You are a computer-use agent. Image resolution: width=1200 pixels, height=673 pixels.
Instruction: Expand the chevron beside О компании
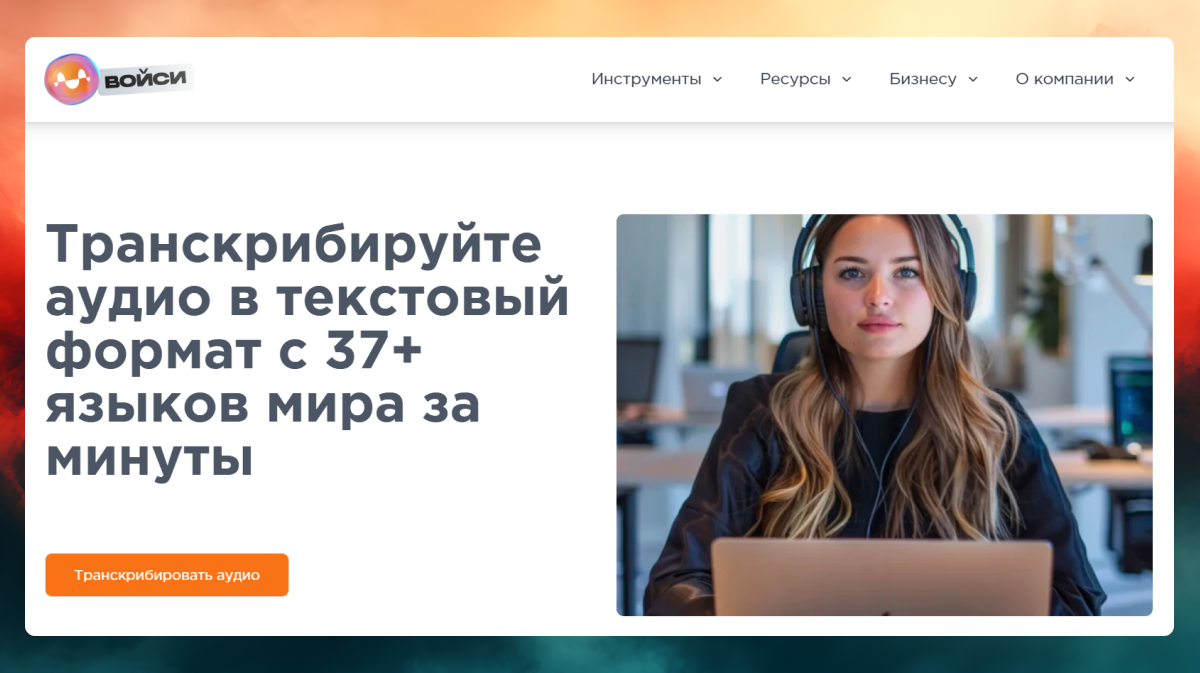(1129, 79)
